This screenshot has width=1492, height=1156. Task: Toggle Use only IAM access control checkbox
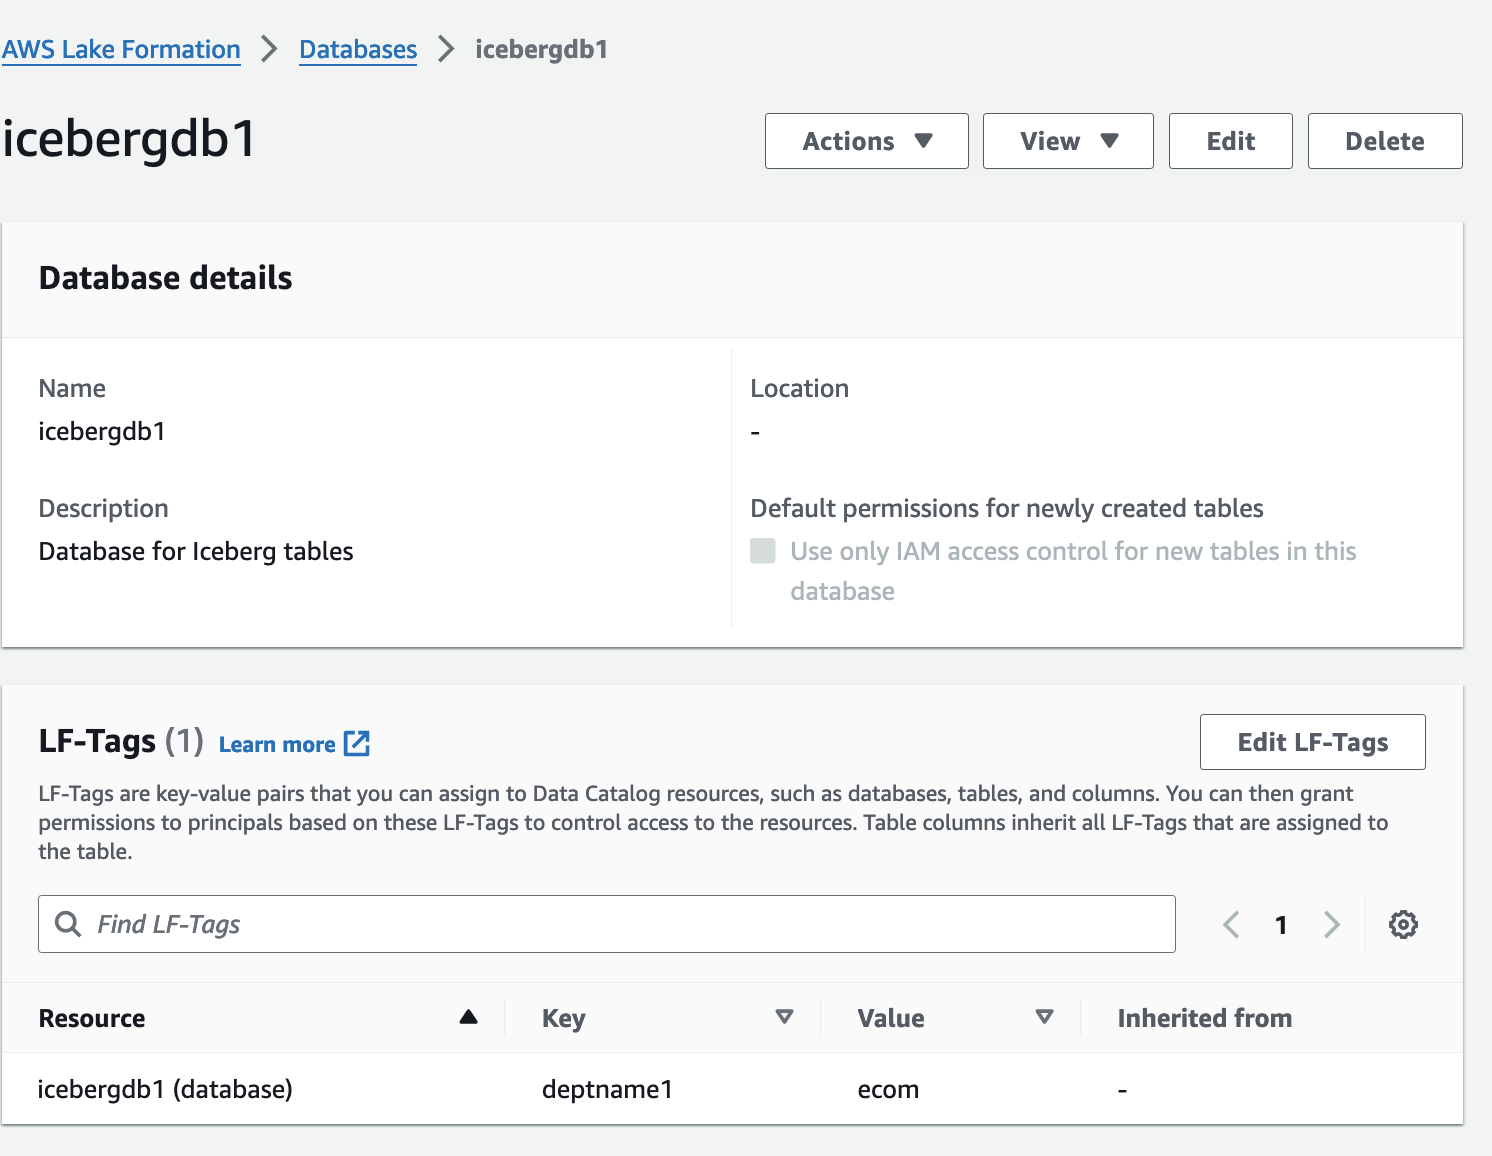coord(763,551)
